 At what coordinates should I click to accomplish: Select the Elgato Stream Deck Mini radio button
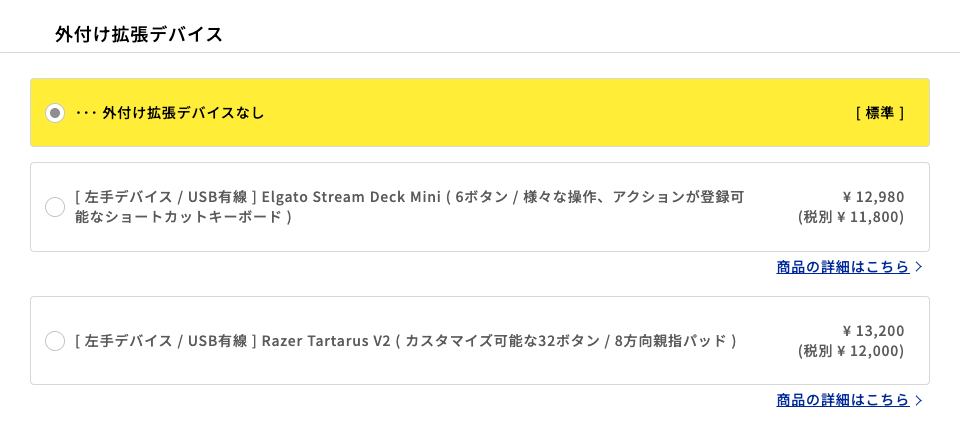(55, 207)
